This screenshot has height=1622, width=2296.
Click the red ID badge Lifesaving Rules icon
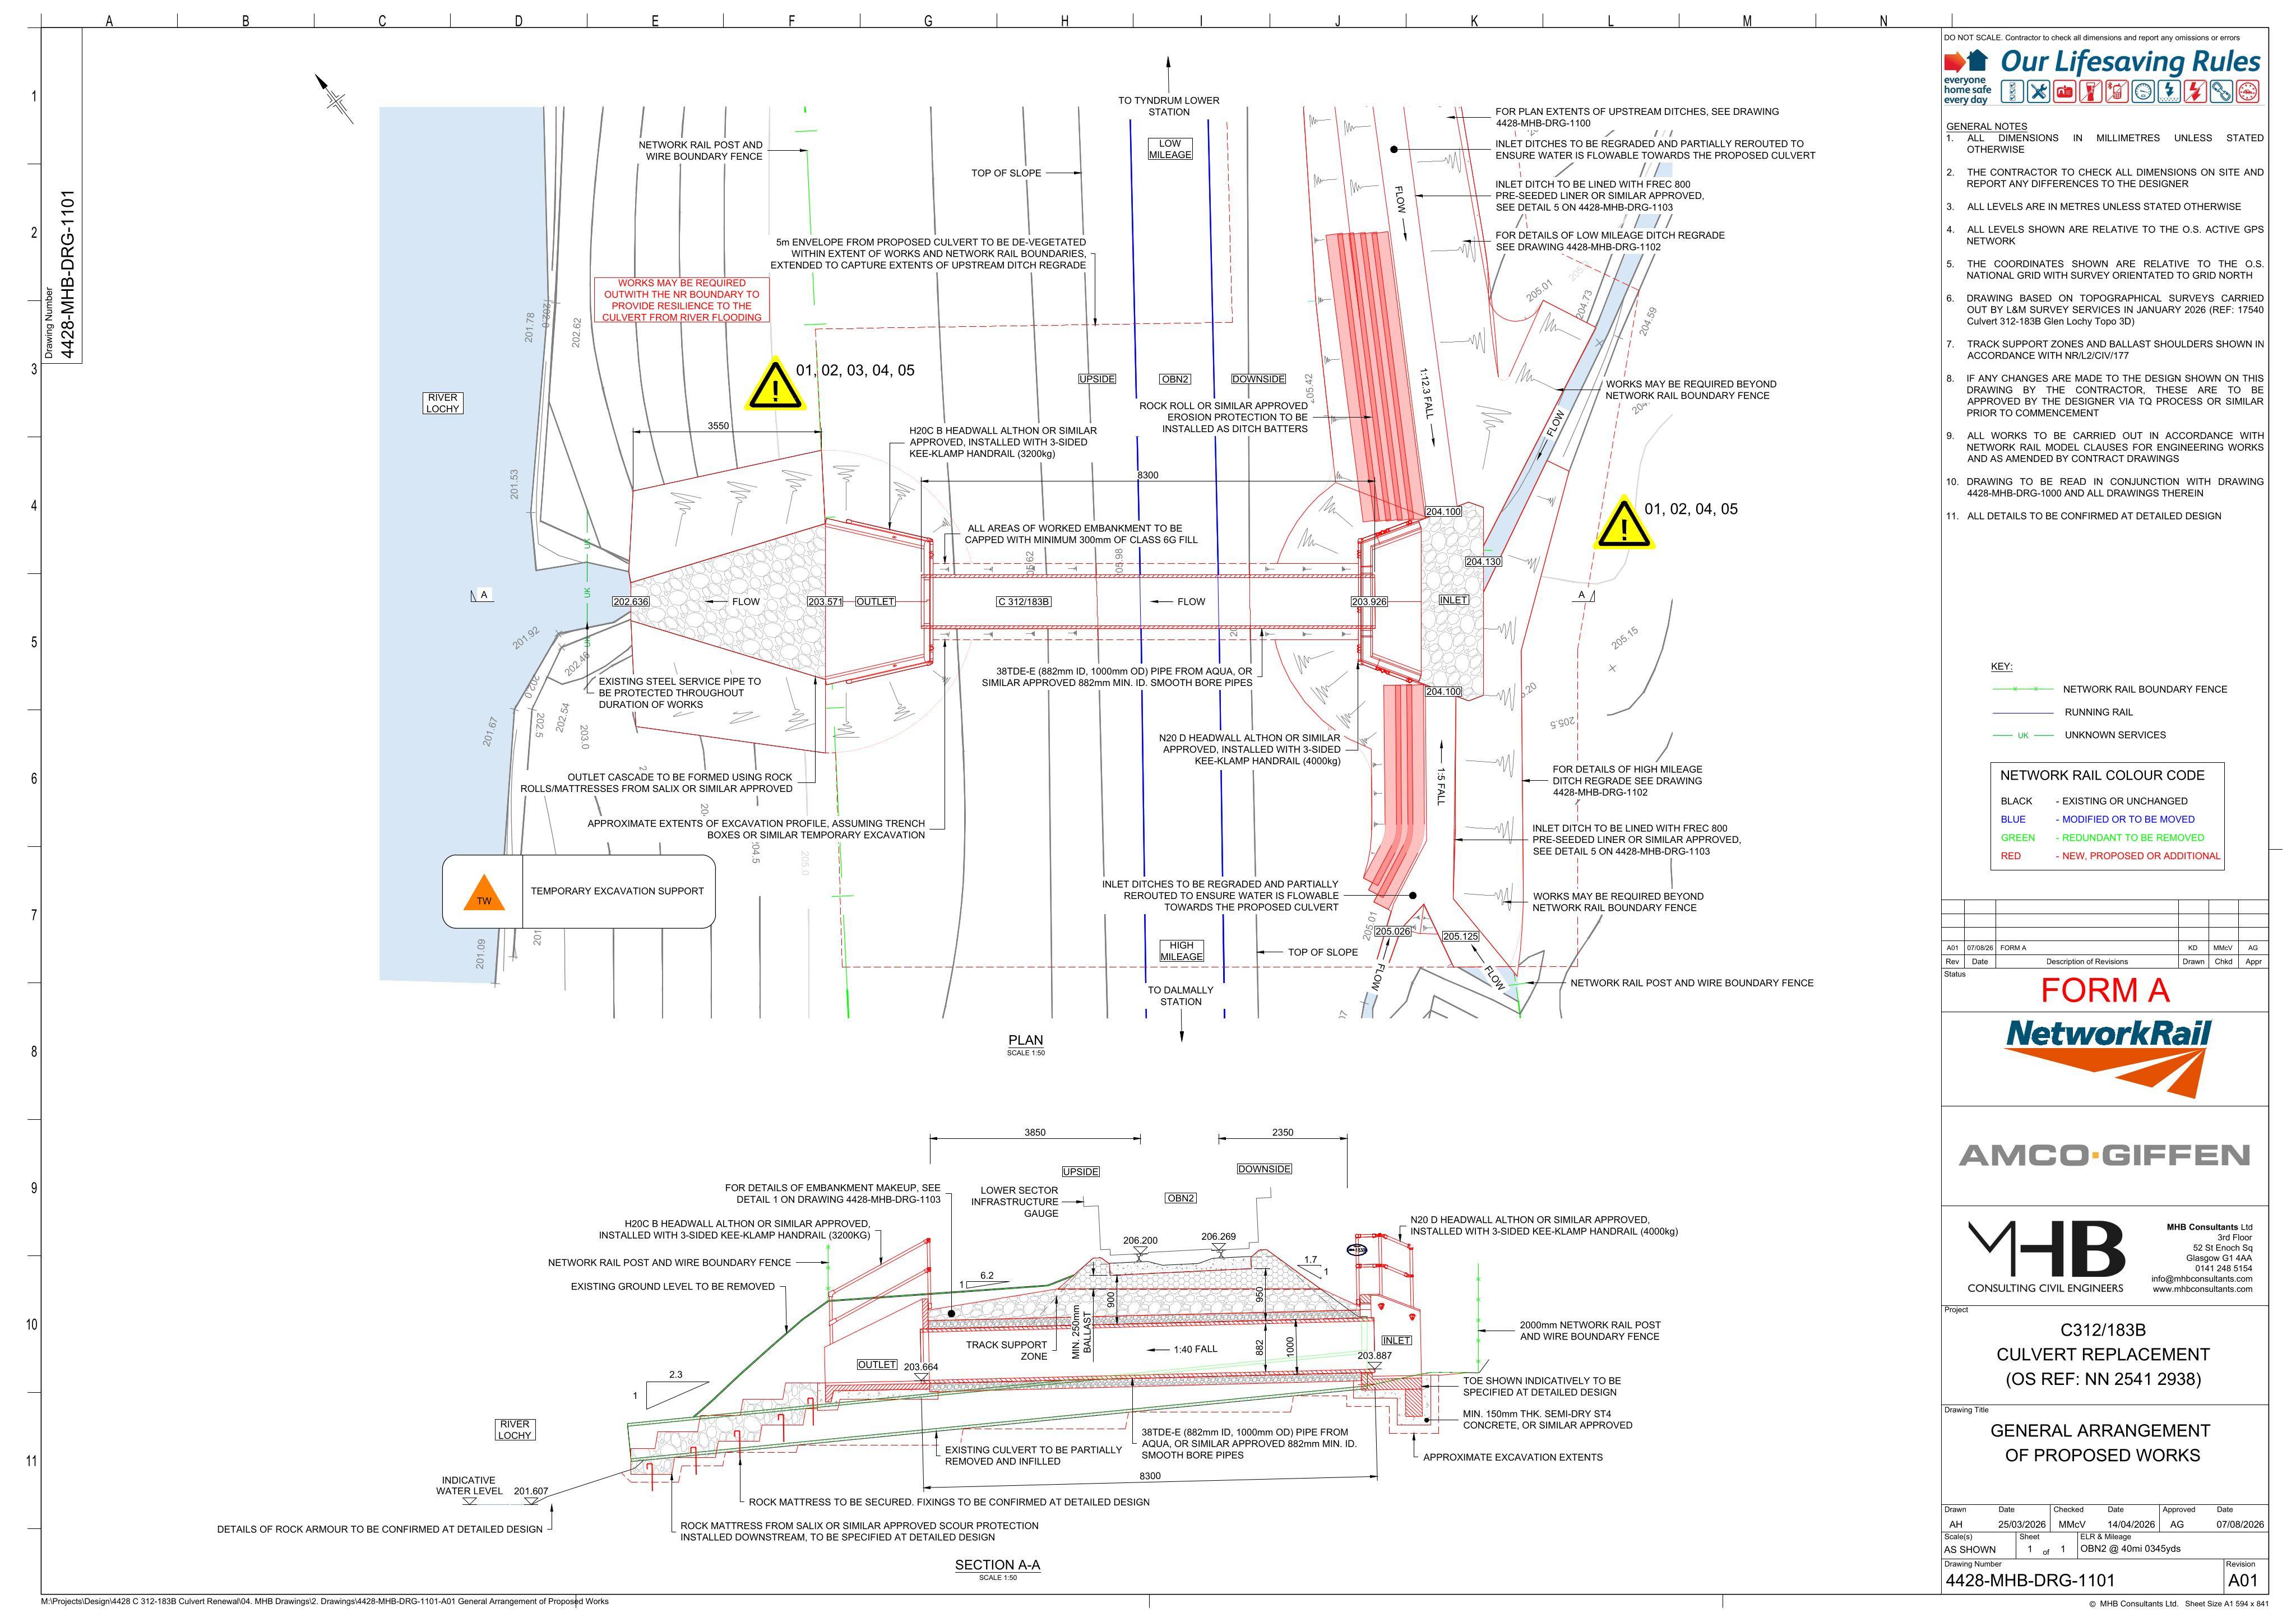point(2064,92)
